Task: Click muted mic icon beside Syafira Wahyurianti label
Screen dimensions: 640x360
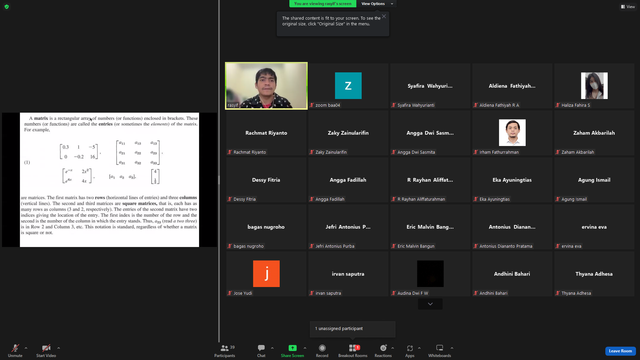Action: click(394, 105)
